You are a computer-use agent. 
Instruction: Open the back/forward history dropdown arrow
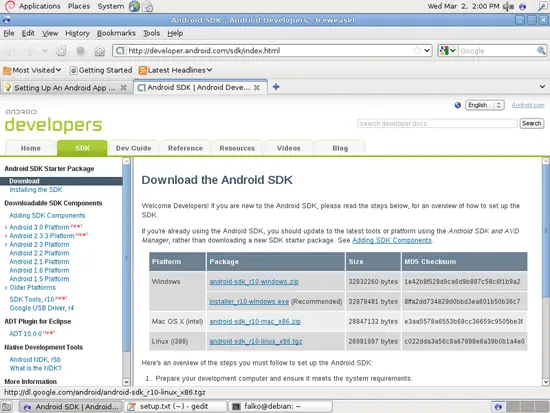[x=45, y=51]
